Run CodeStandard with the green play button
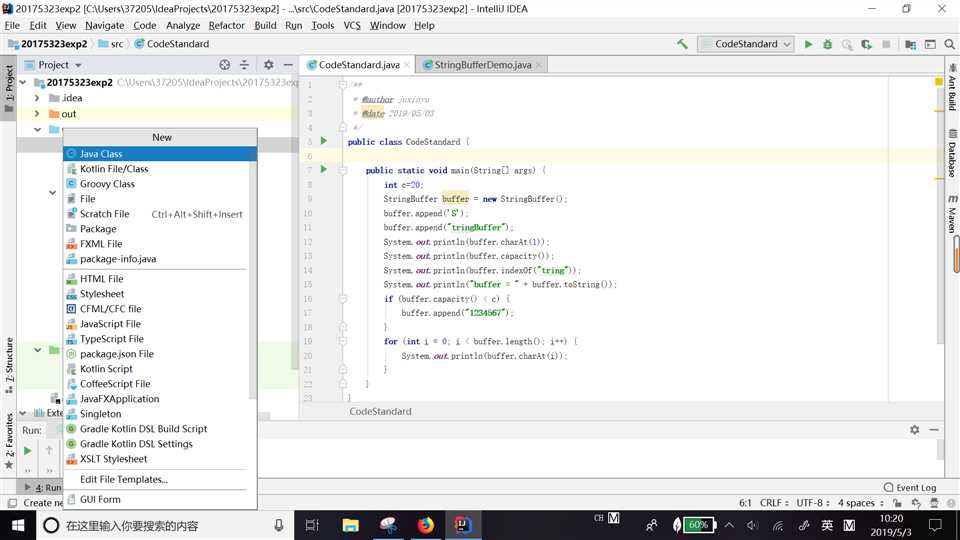This screenshot has height=540, width=960. pos(808,44)
